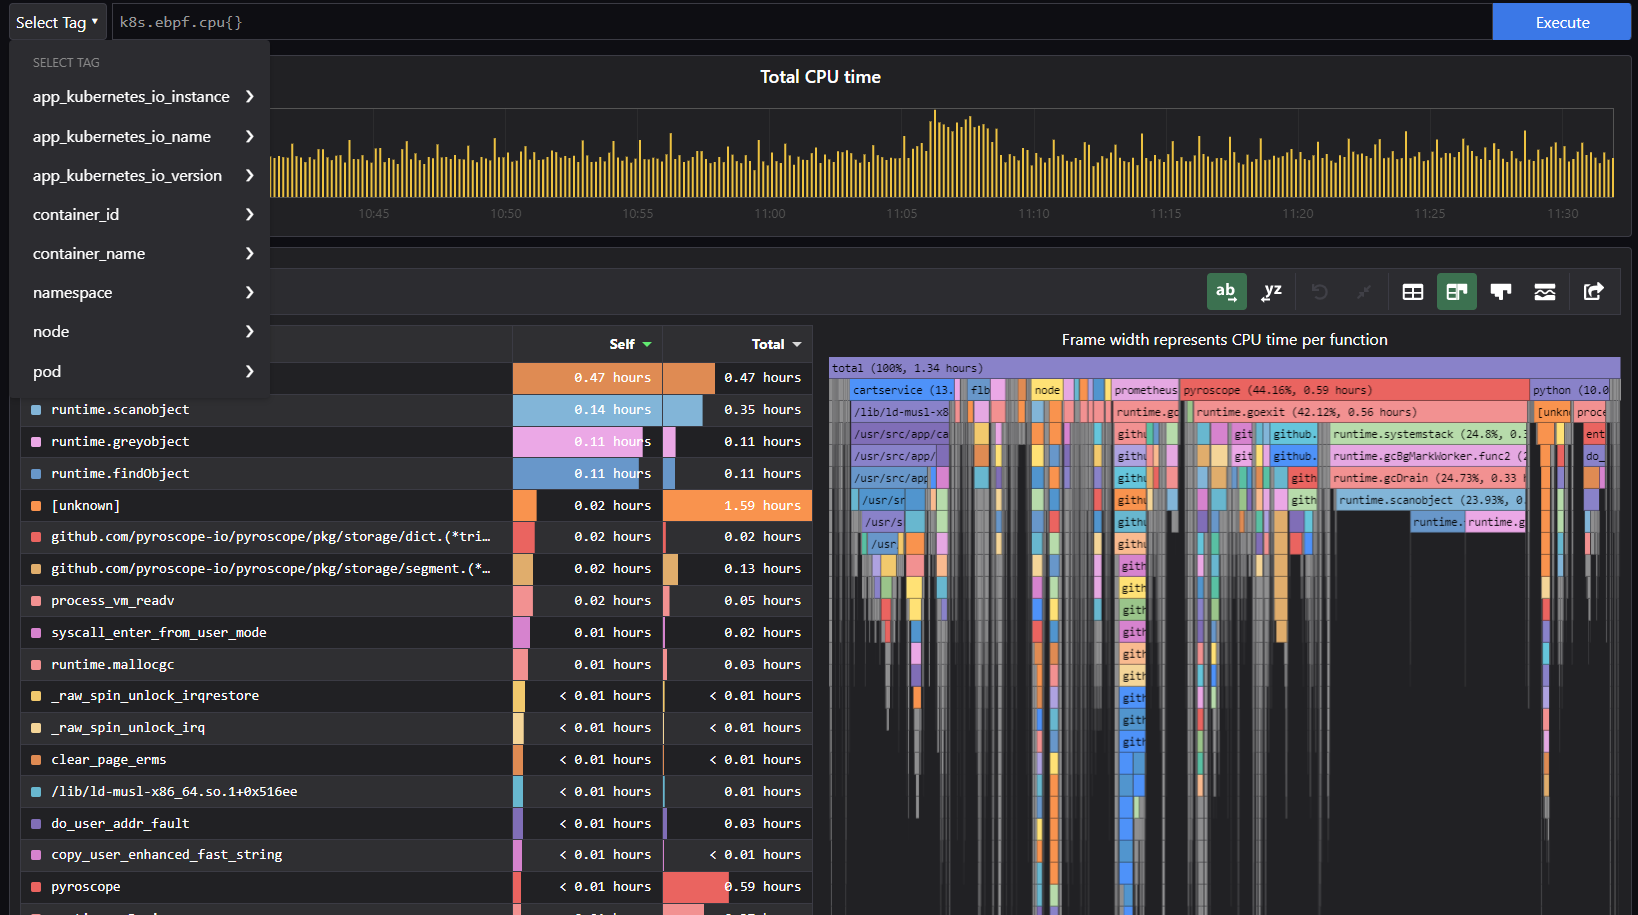
Task: Click the pink runtime.greyobject color swatch
Action: [x=36, y=442]
